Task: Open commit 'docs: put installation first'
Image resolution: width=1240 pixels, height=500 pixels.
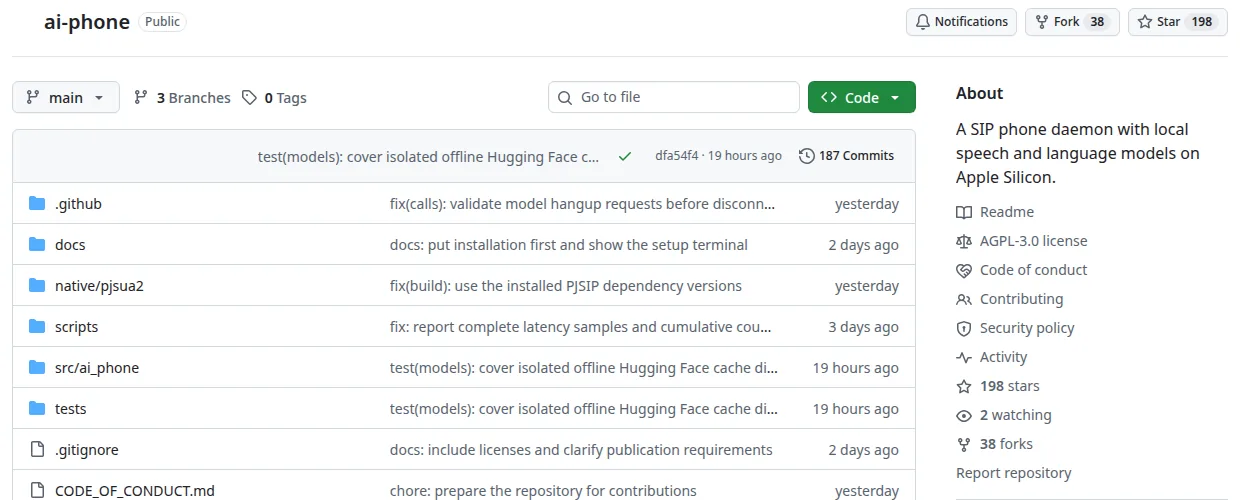Action: 569,245
